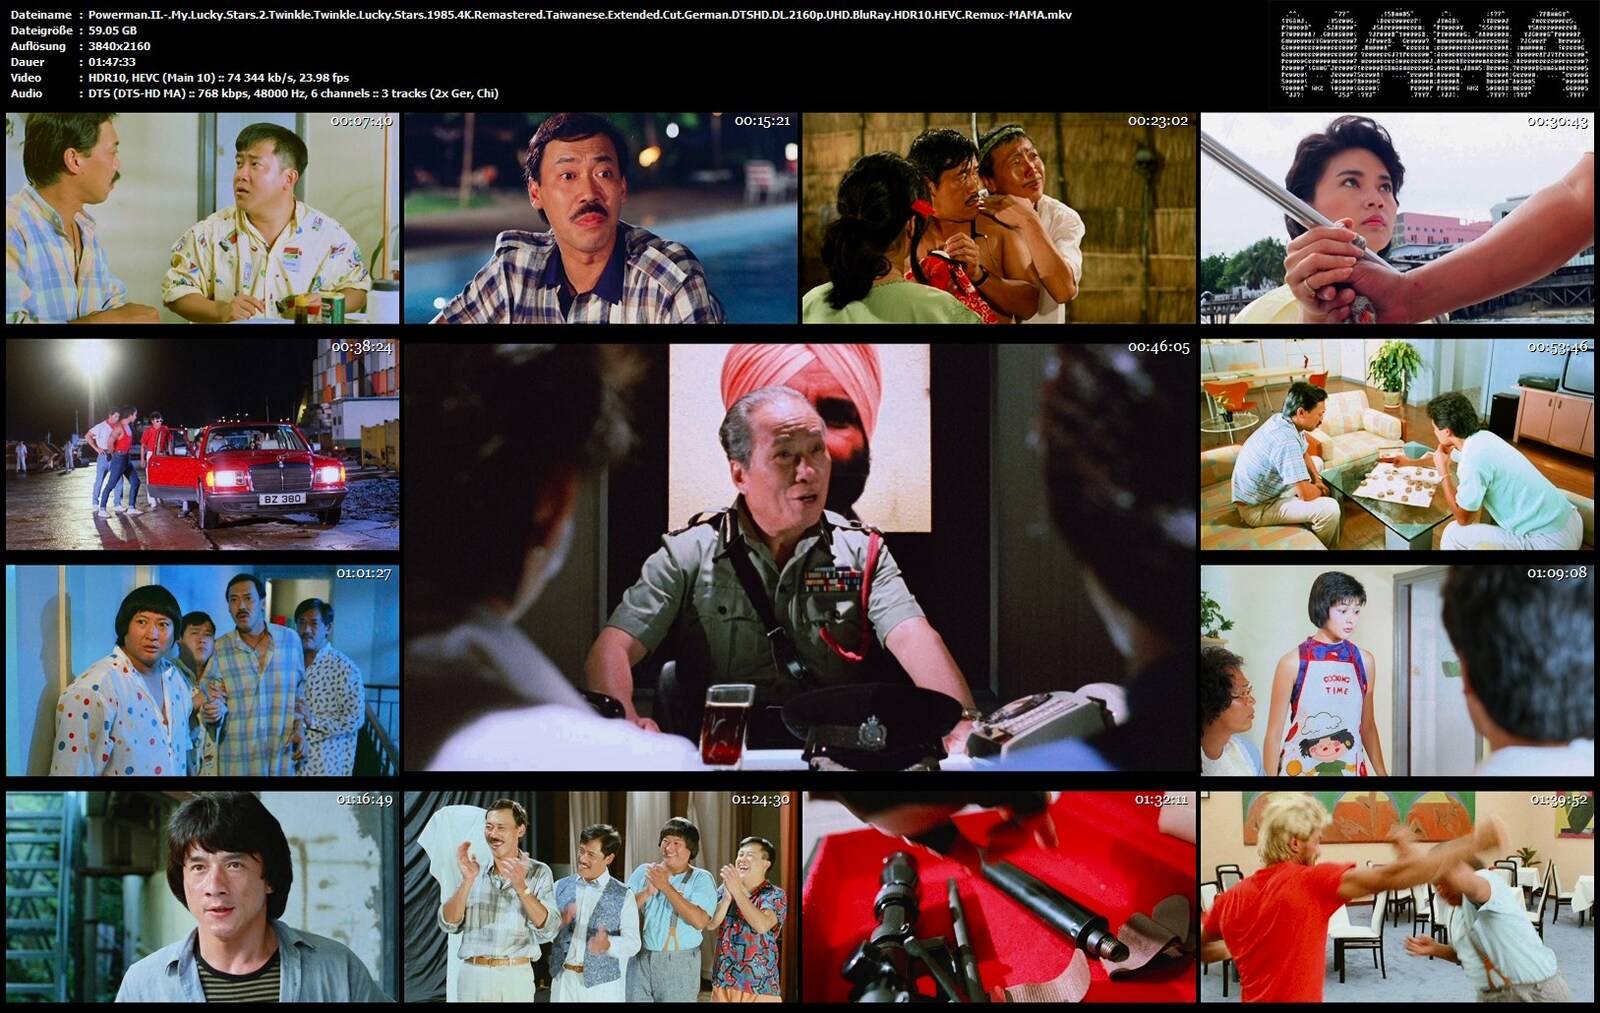Click the 01:01:27 timestamp
Image resolution: width=1600 pixels, height=1013 pixels.
pos(364,573)
